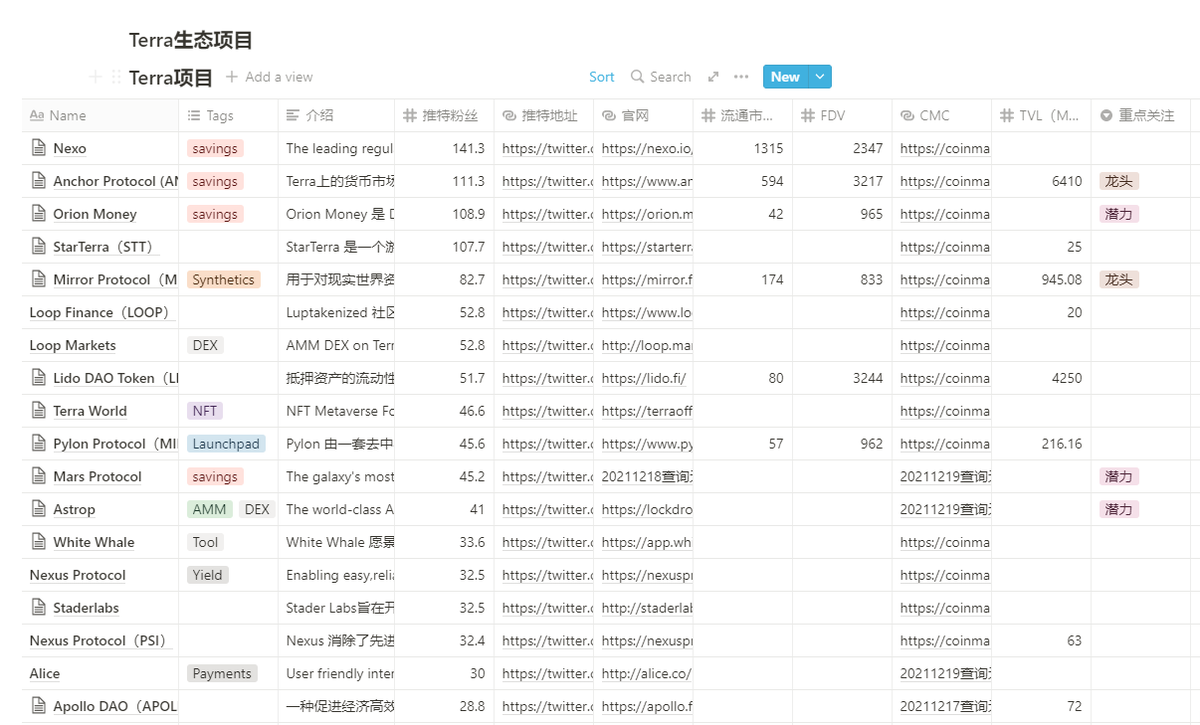Add a view to the database

[269, 77]
